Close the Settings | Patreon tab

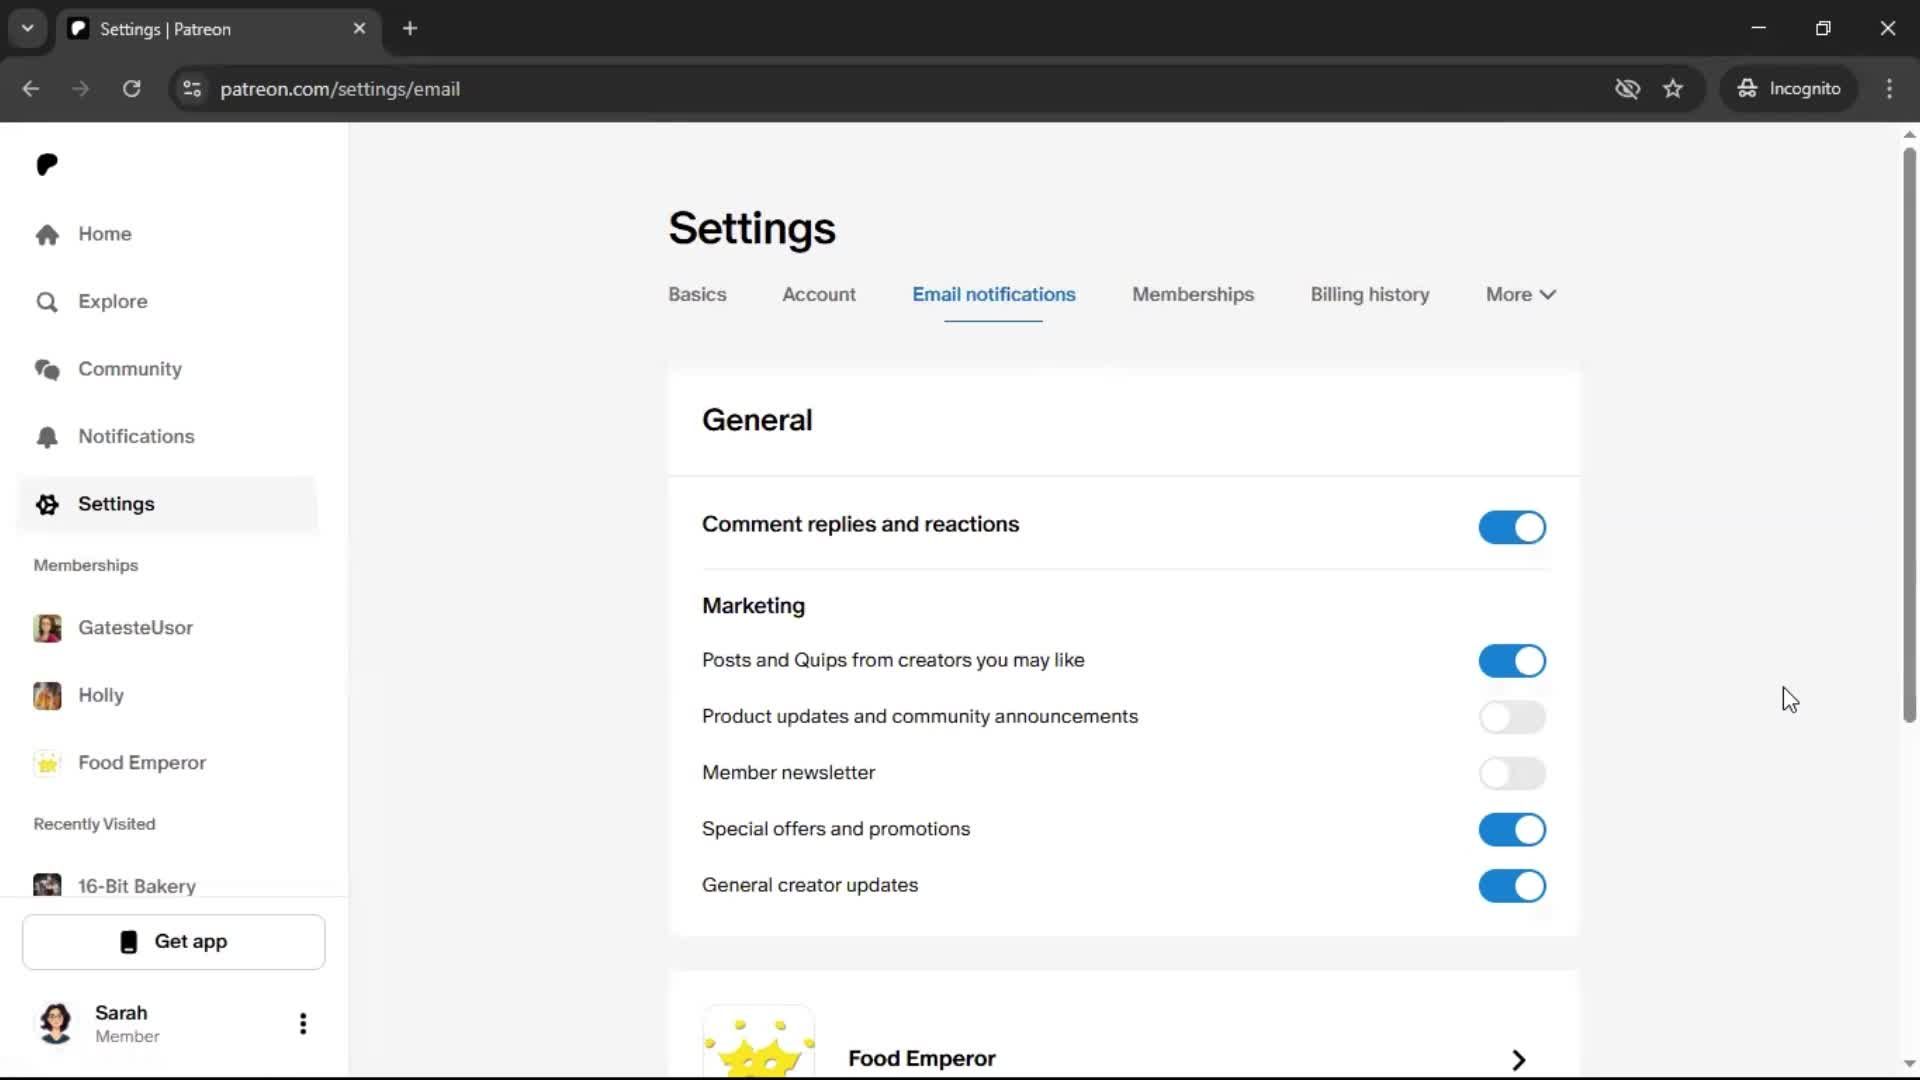[x=360, y=29]
